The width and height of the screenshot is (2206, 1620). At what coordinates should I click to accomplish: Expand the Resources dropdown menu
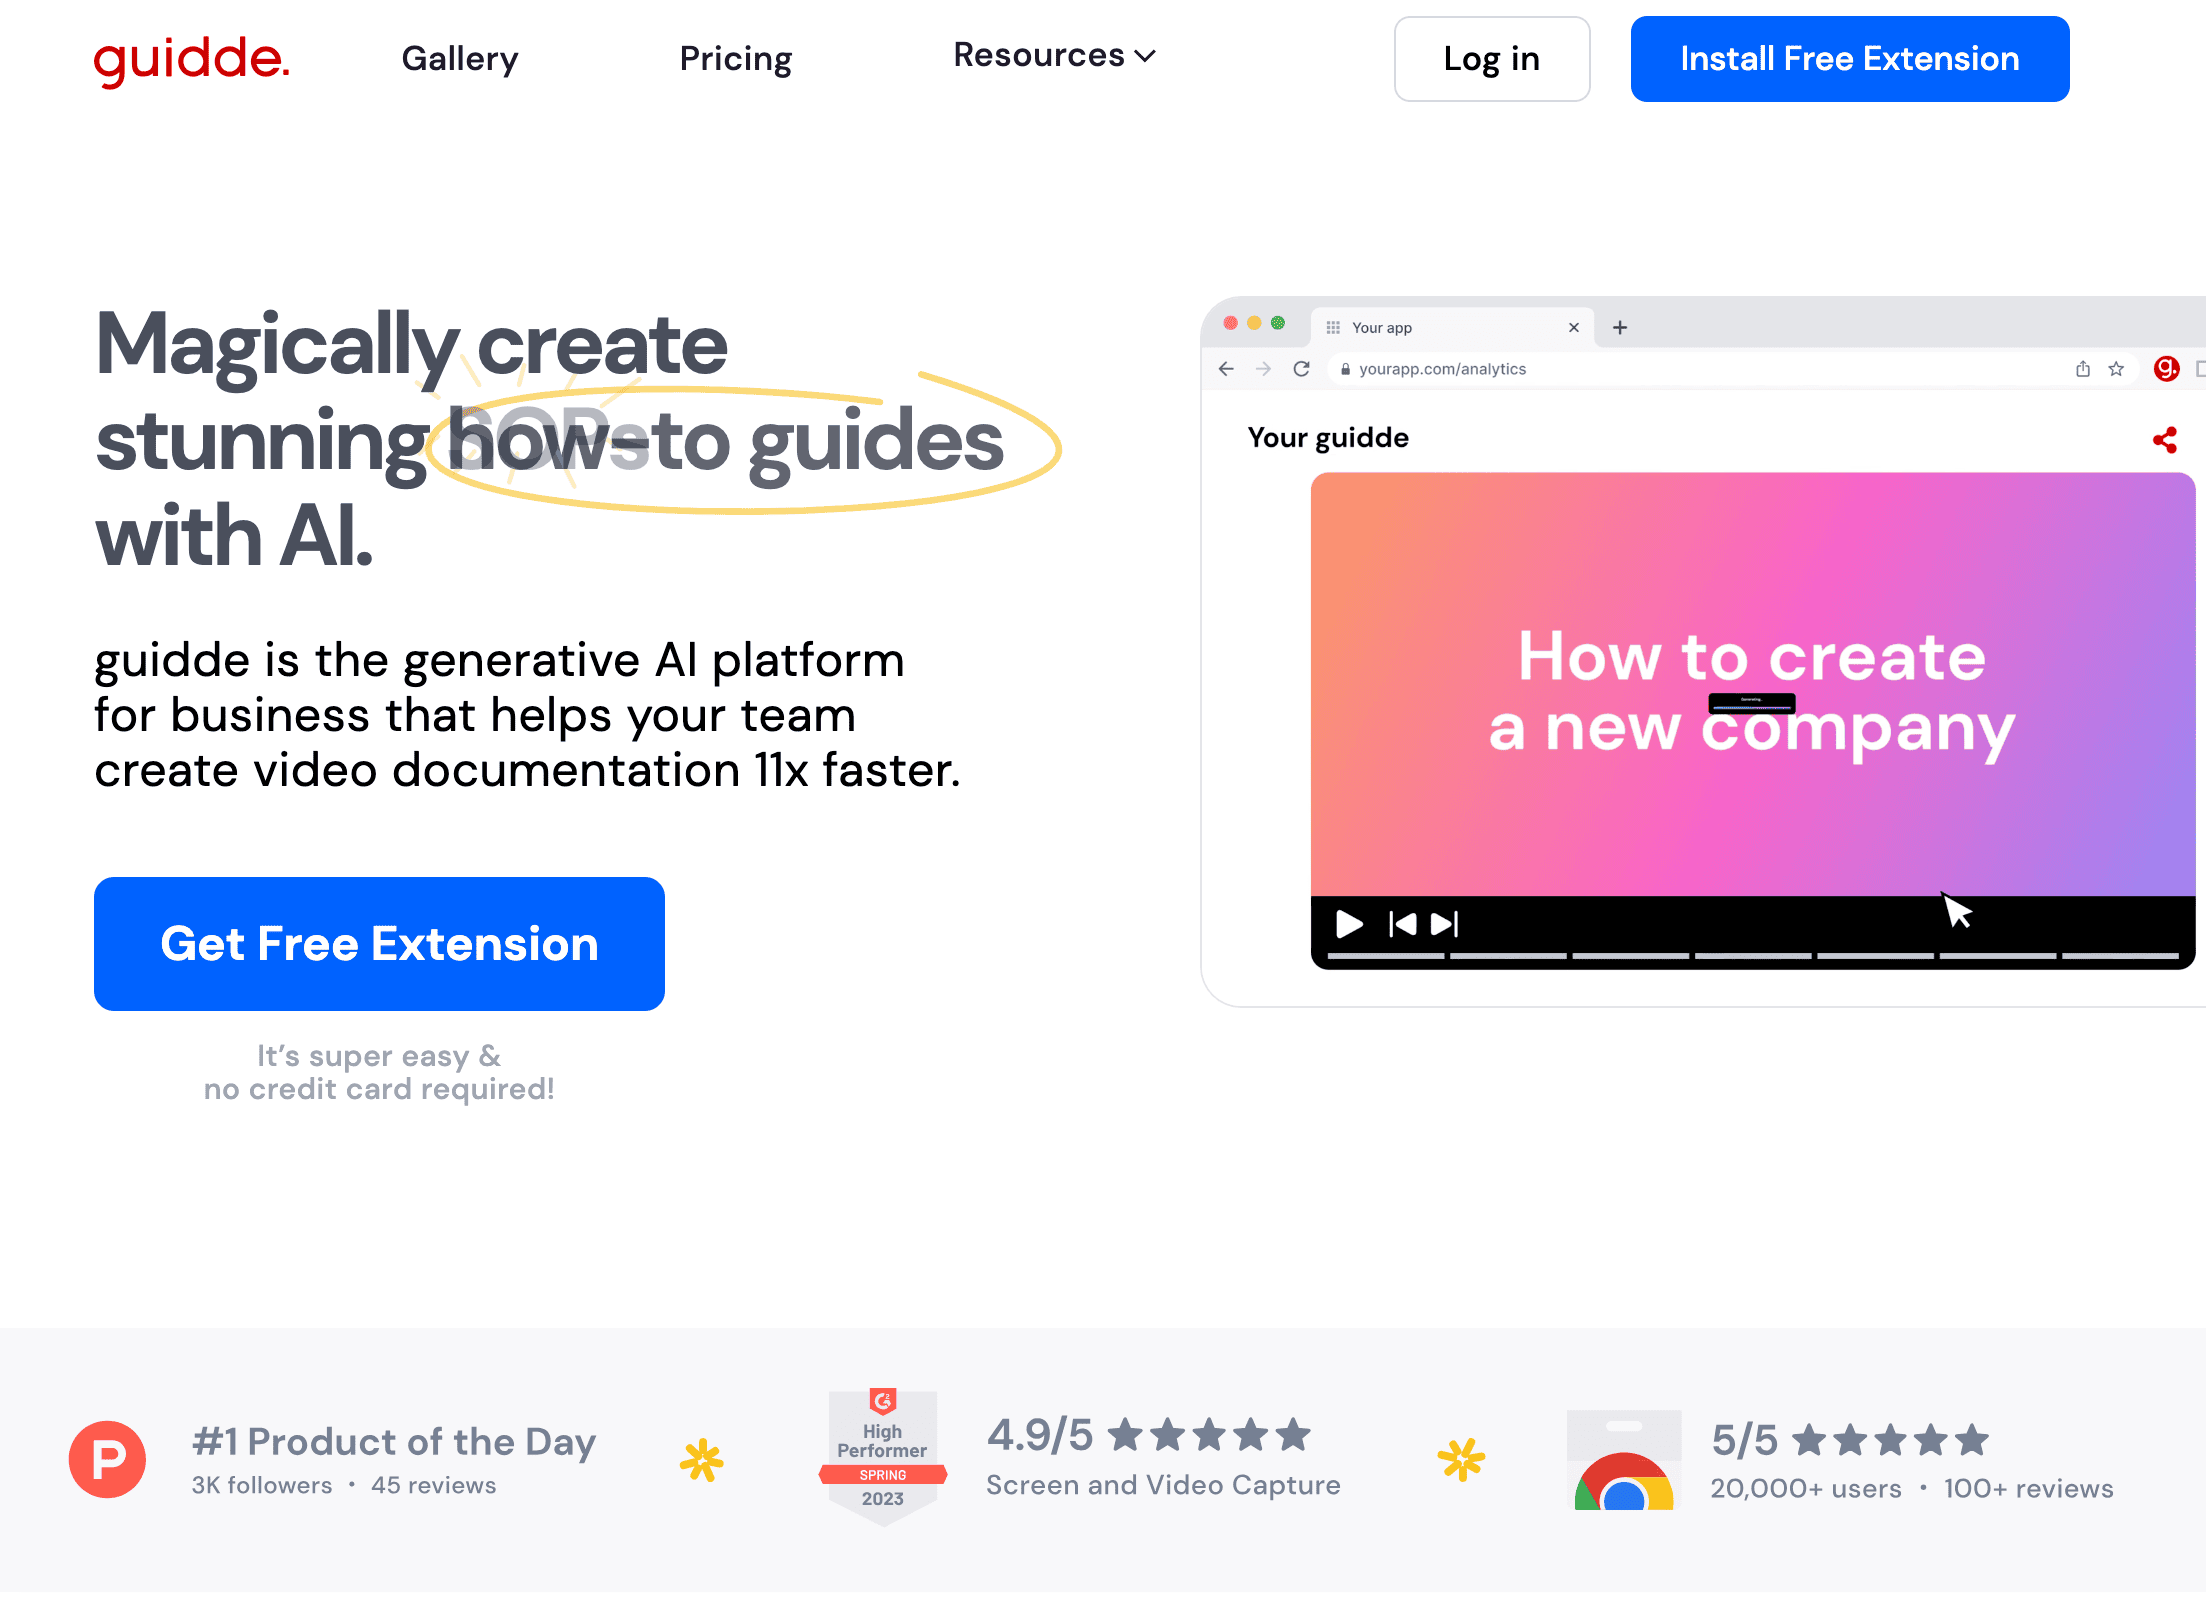(1055, 55)
